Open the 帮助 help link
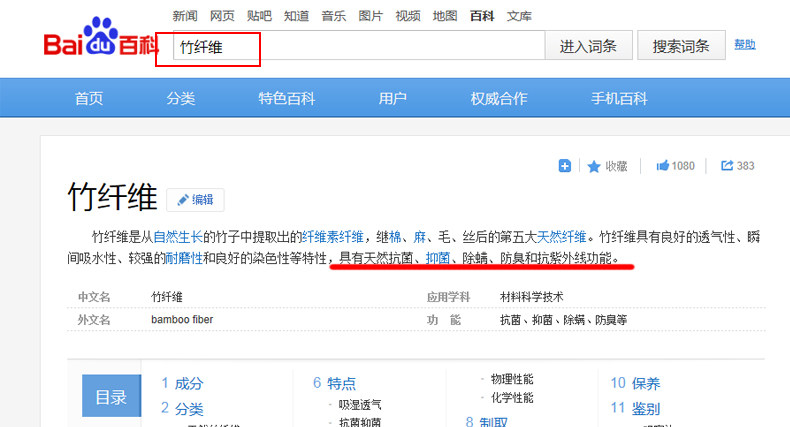This screenshot has height=427, width=790. 745,44
